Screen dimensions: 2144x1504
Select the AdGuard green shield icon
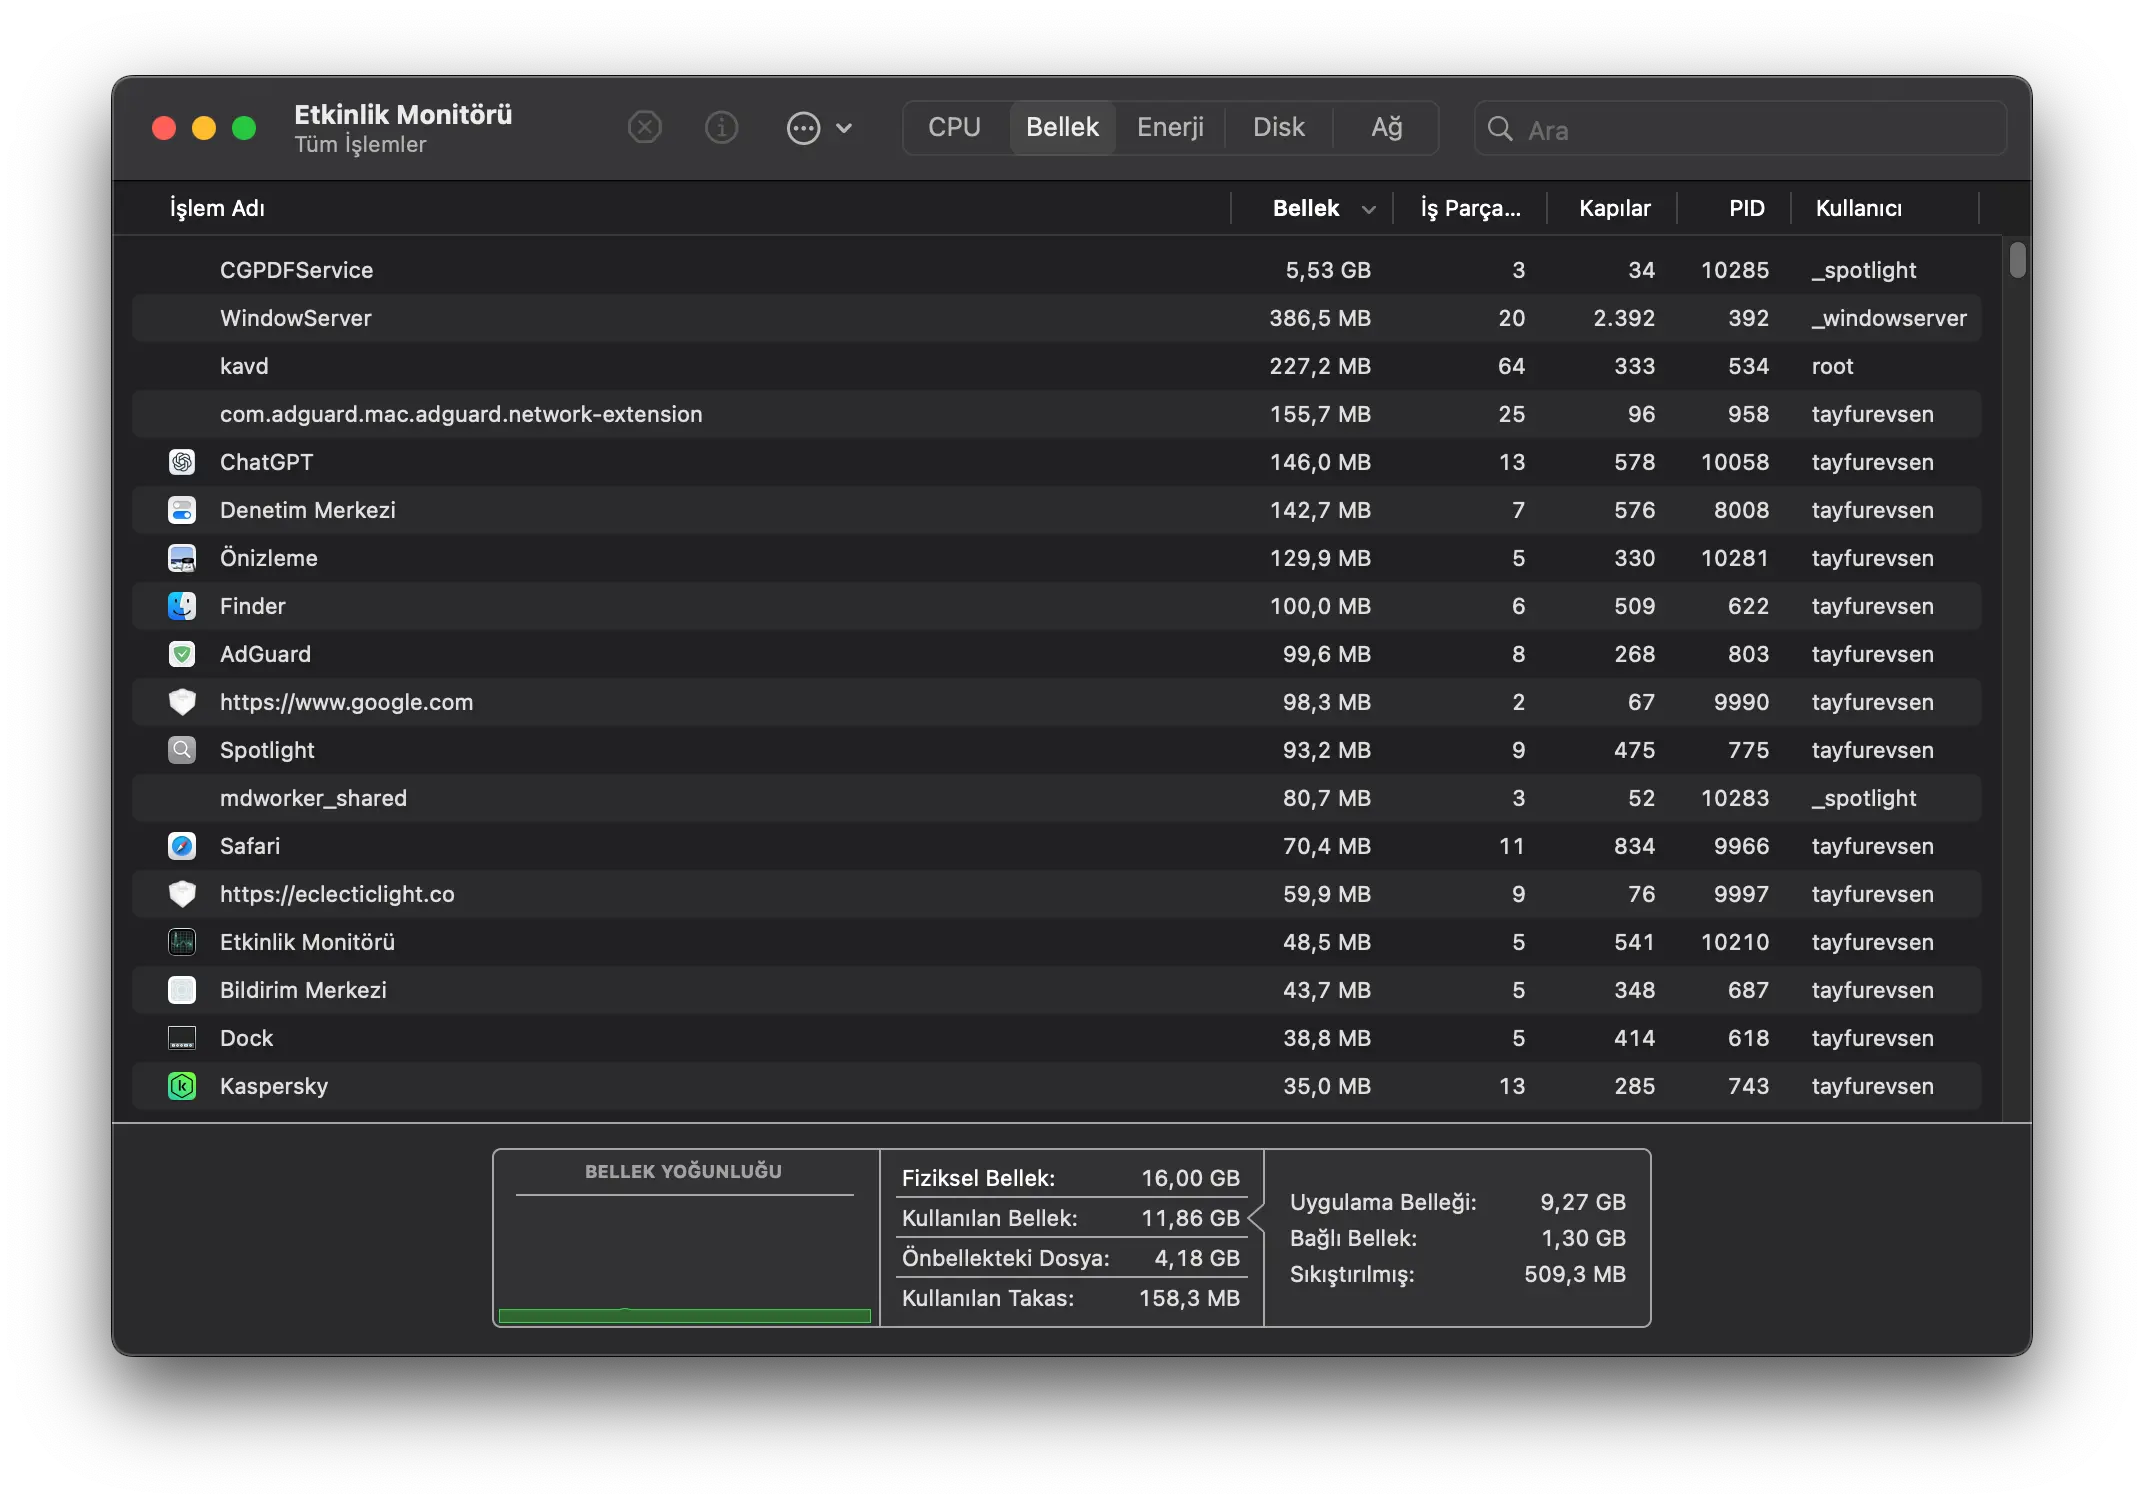point(182,654)
